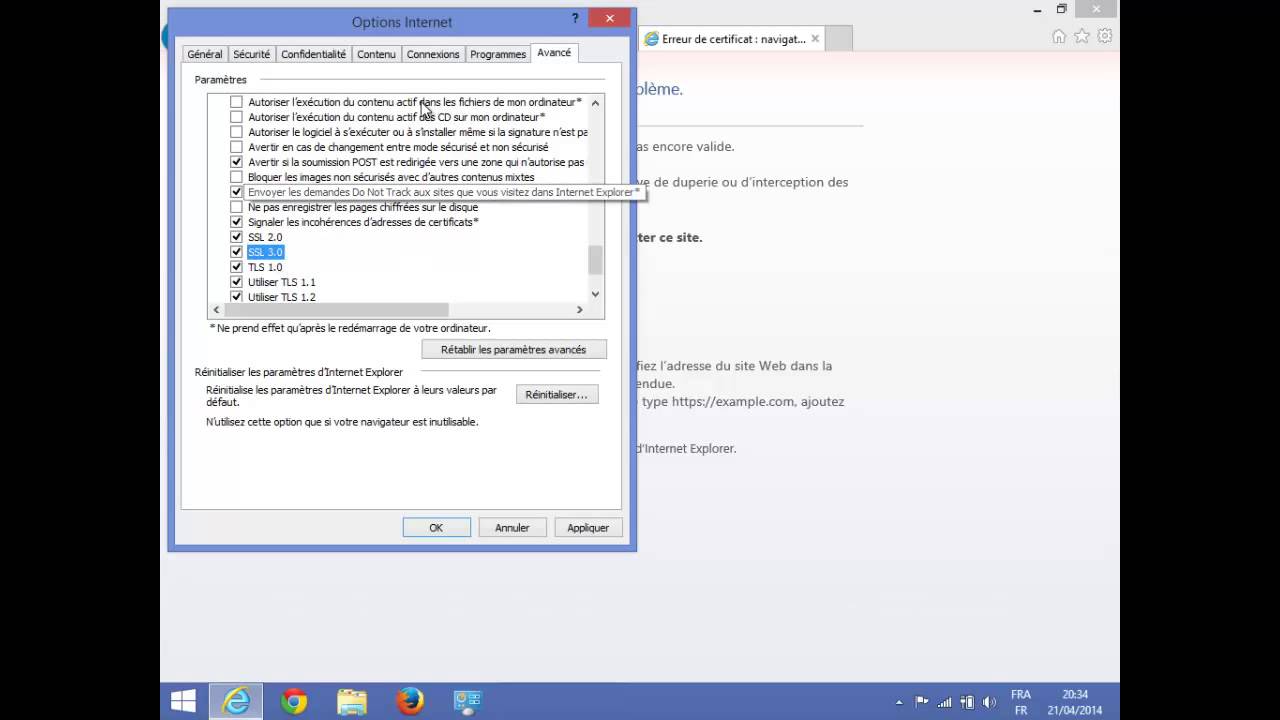Select the TLS 1.0 list item text
The image size is (1280, 720).
coord(265,267)
